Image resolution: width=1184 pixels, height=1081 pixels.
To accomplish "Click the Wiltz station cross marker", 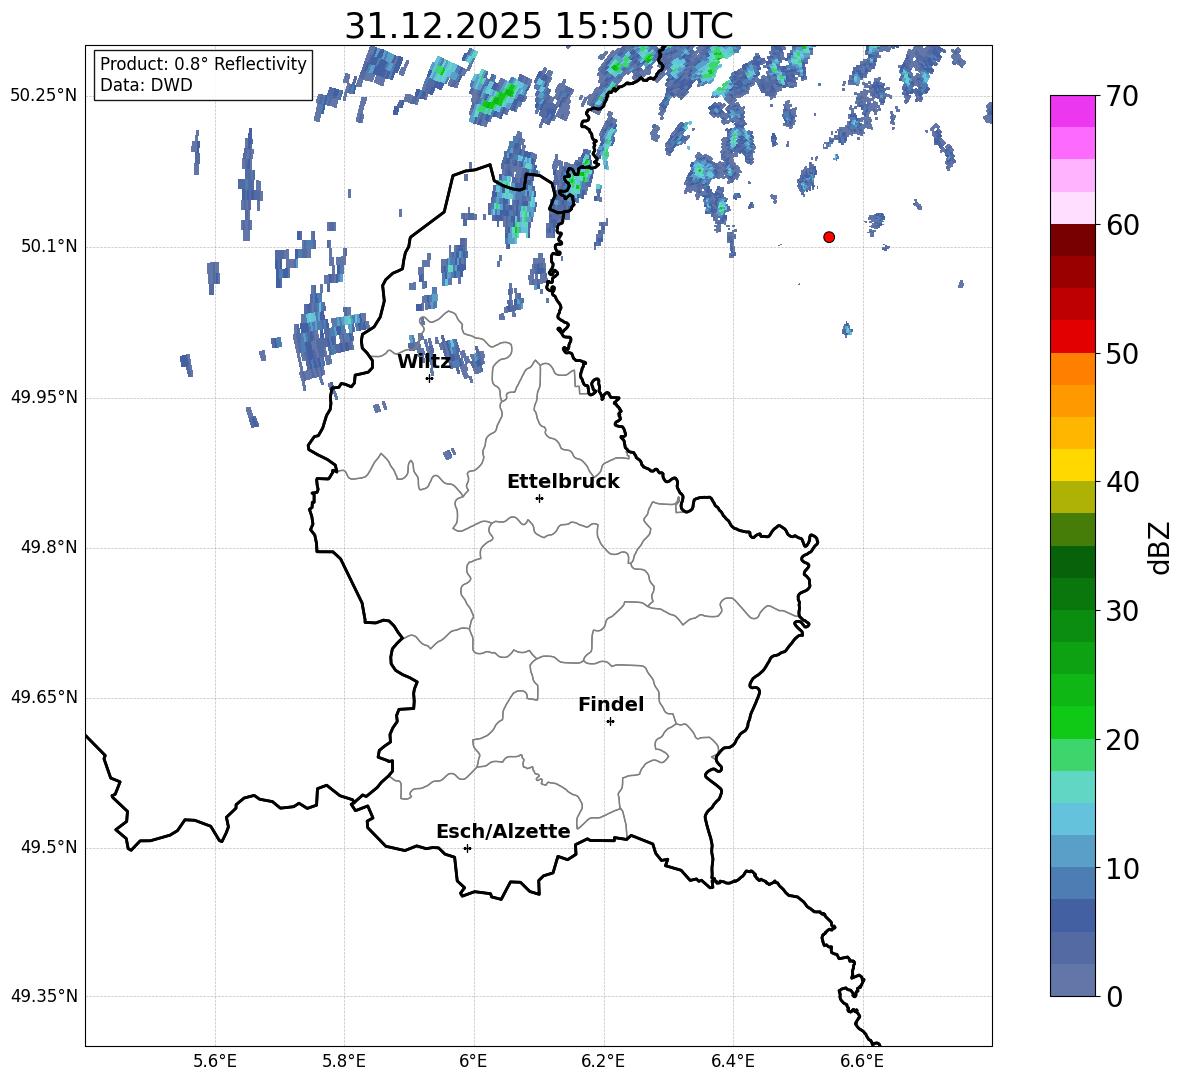I will click(429, 378).
